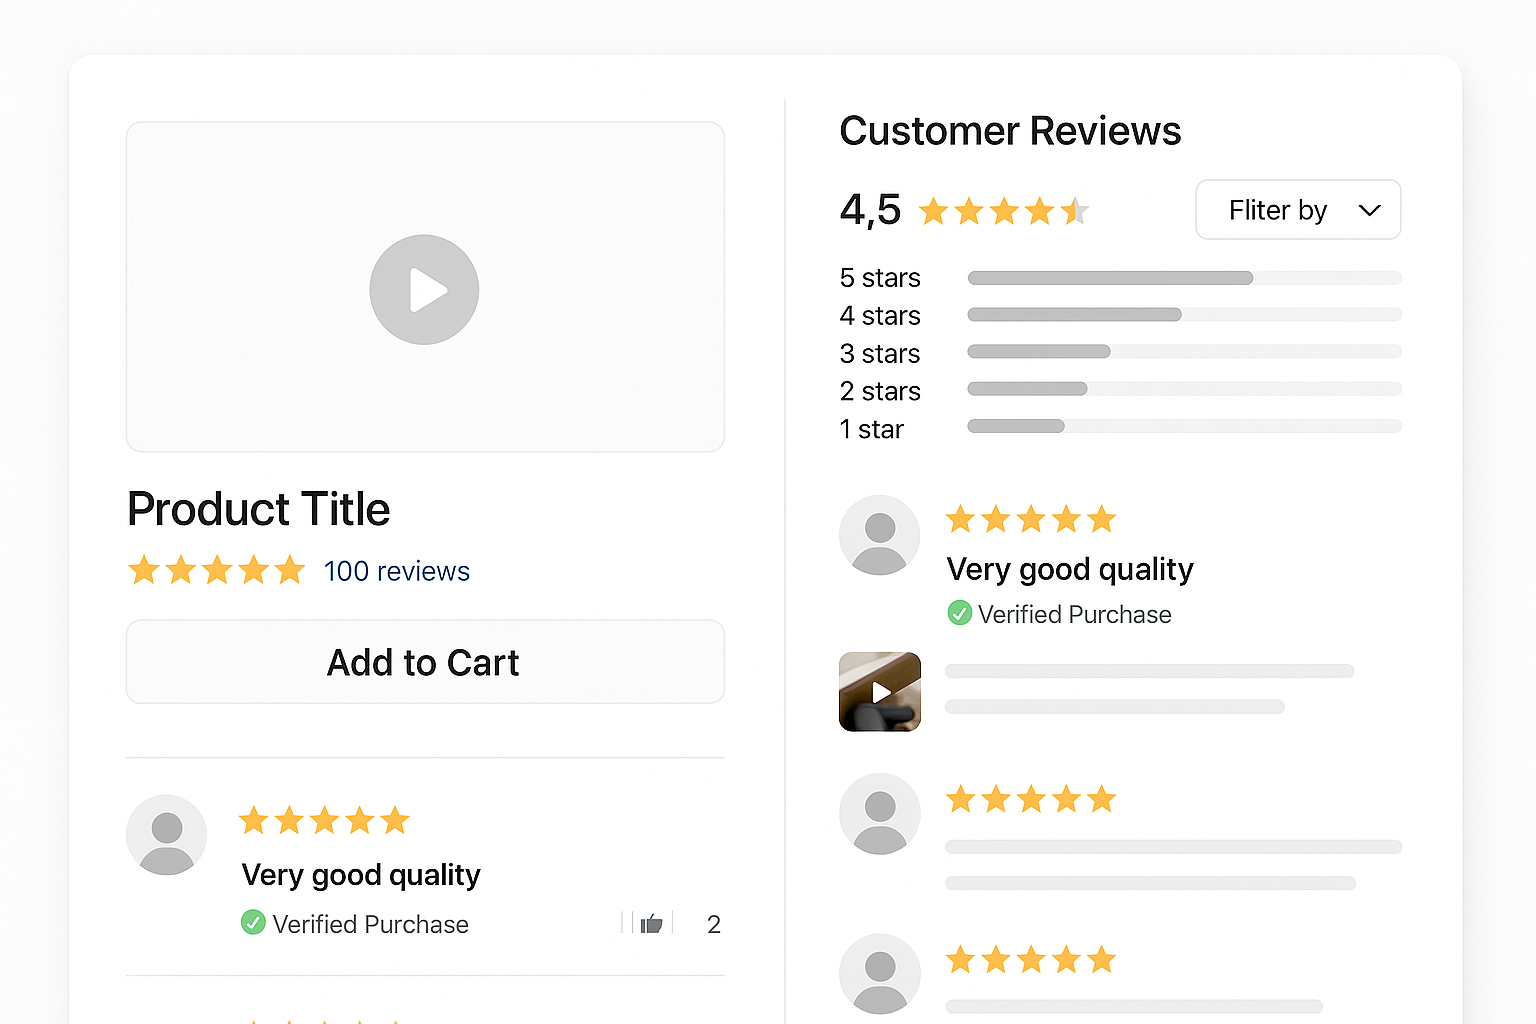Click the second reviewer's profile avatar
1536x1024 pixels.
click(x=879, y=814)
